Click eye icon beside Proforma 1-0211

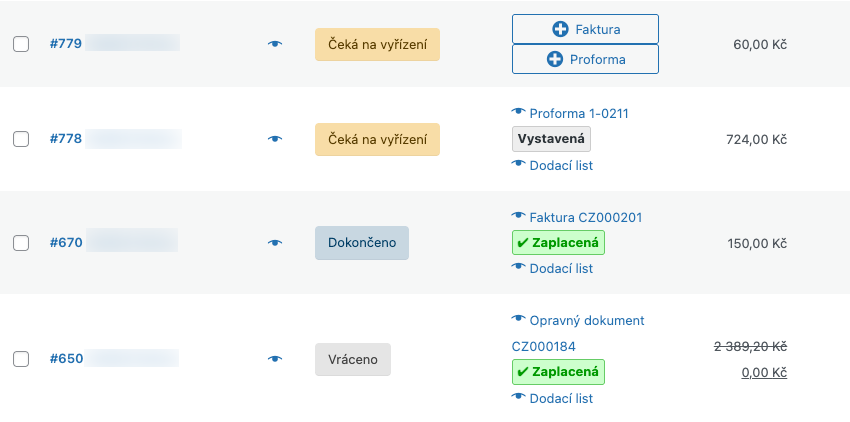click(518, 113)
